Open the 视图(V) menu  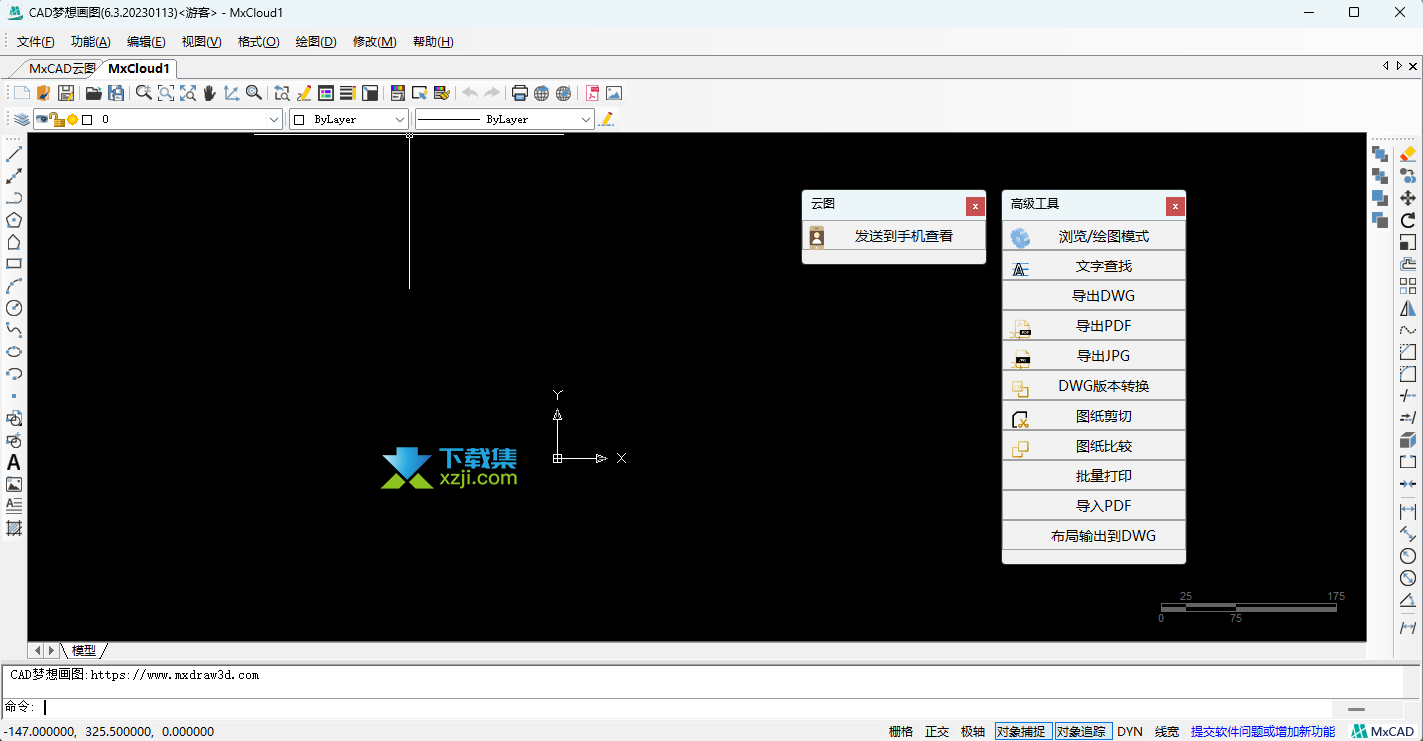pos(201,42)
